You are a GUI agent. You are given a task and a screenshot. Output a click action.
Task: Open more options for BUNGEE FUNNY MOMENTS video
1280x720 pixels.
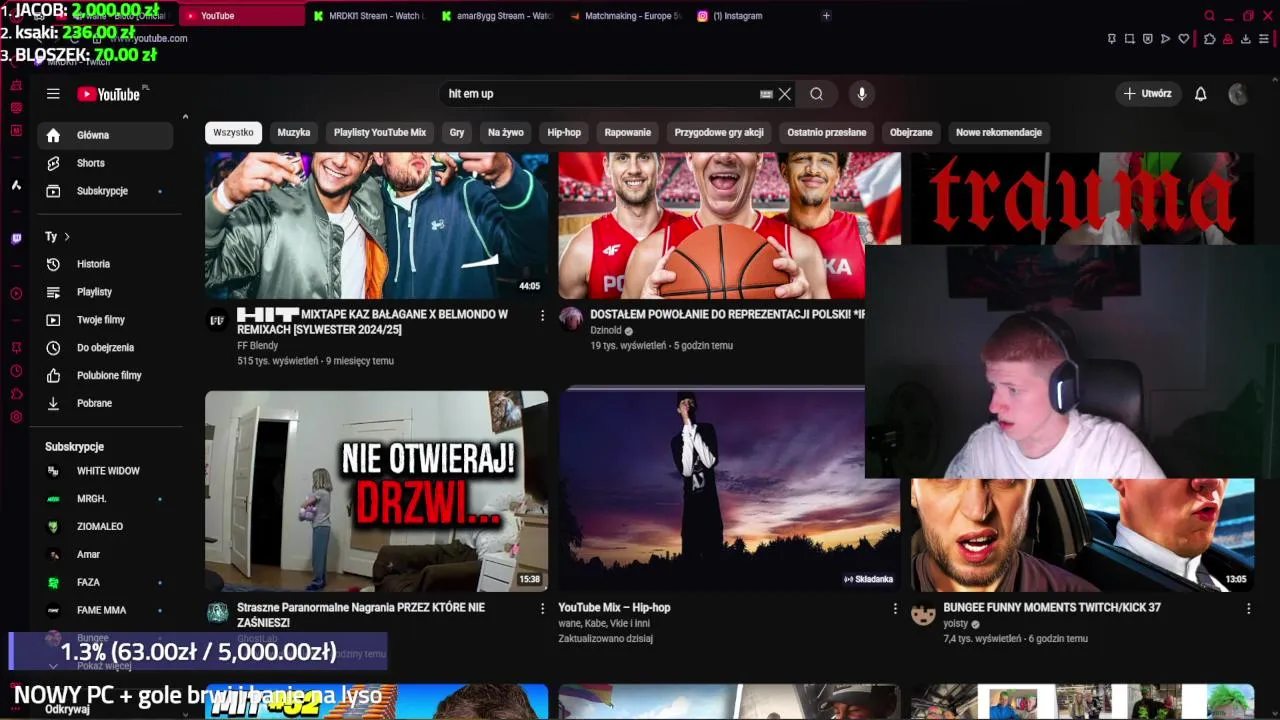point(1248,608)
